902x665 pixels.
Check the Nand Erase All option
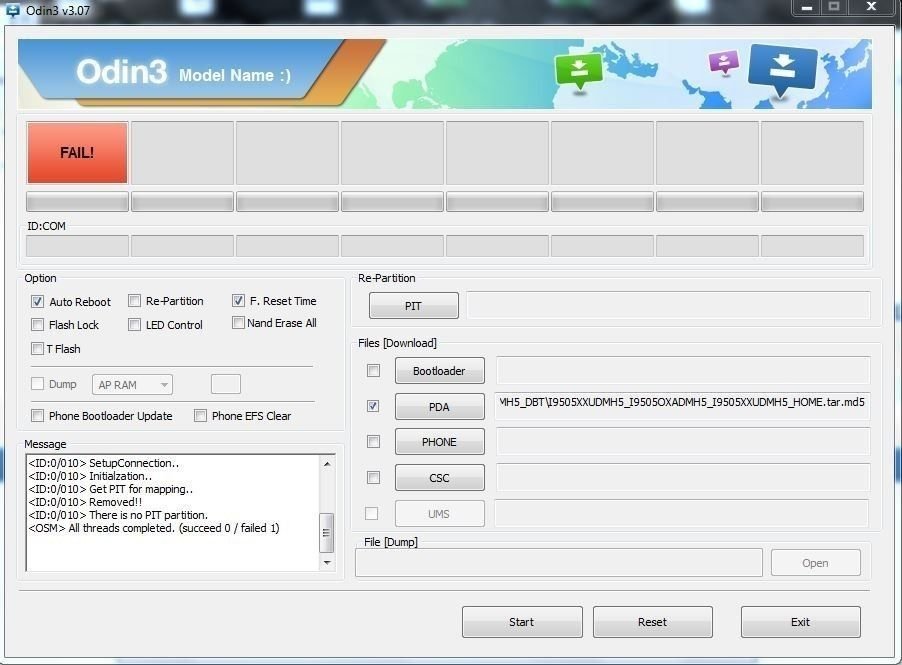click(x=238, y=323)
